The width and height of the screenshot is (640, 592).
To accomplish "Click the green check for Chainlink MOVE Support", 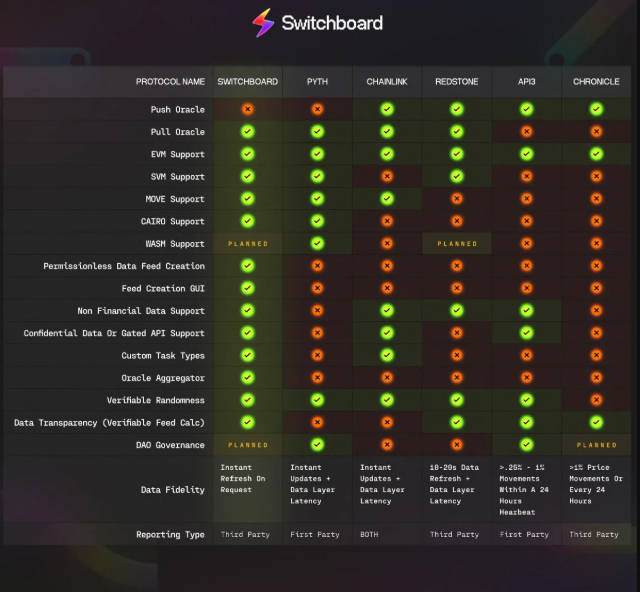I will point(387,199).
